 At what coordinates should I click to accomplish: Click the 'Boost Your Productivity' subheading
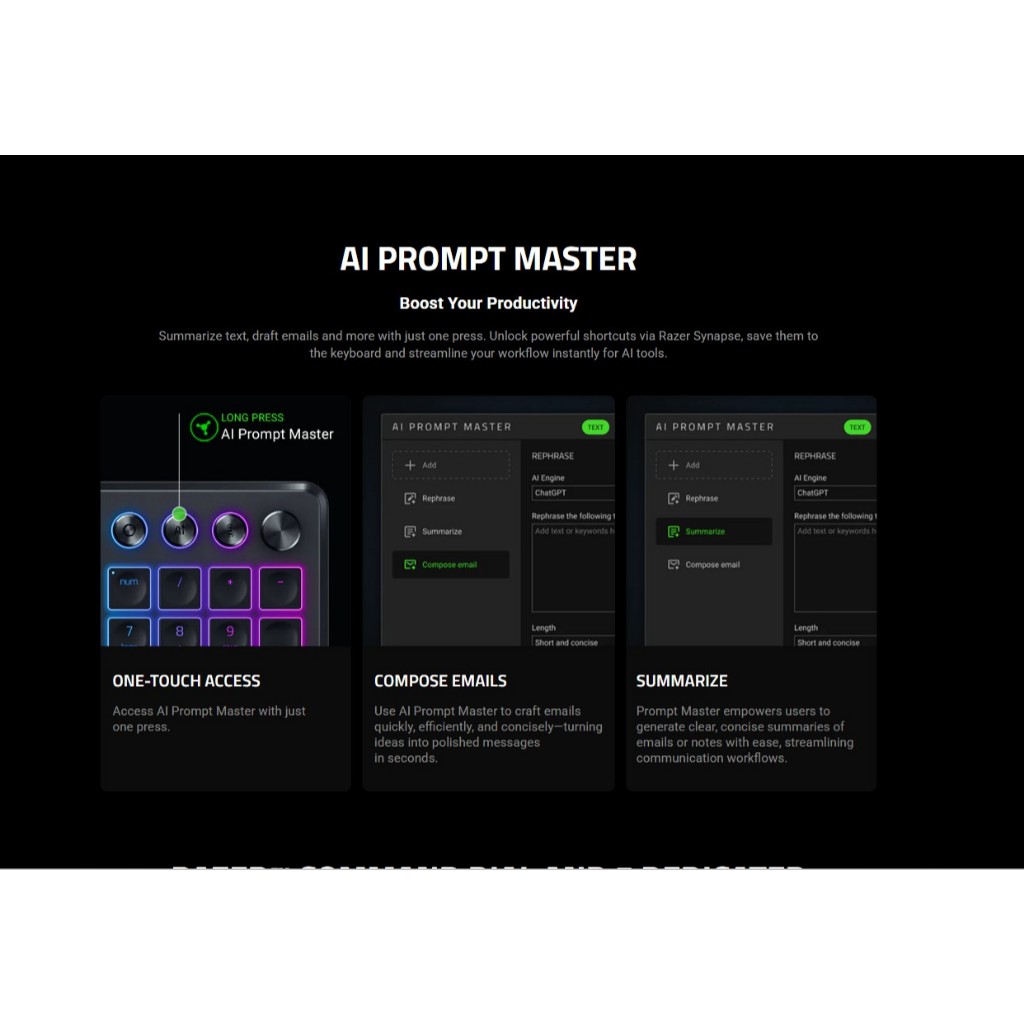click(488, 303)
